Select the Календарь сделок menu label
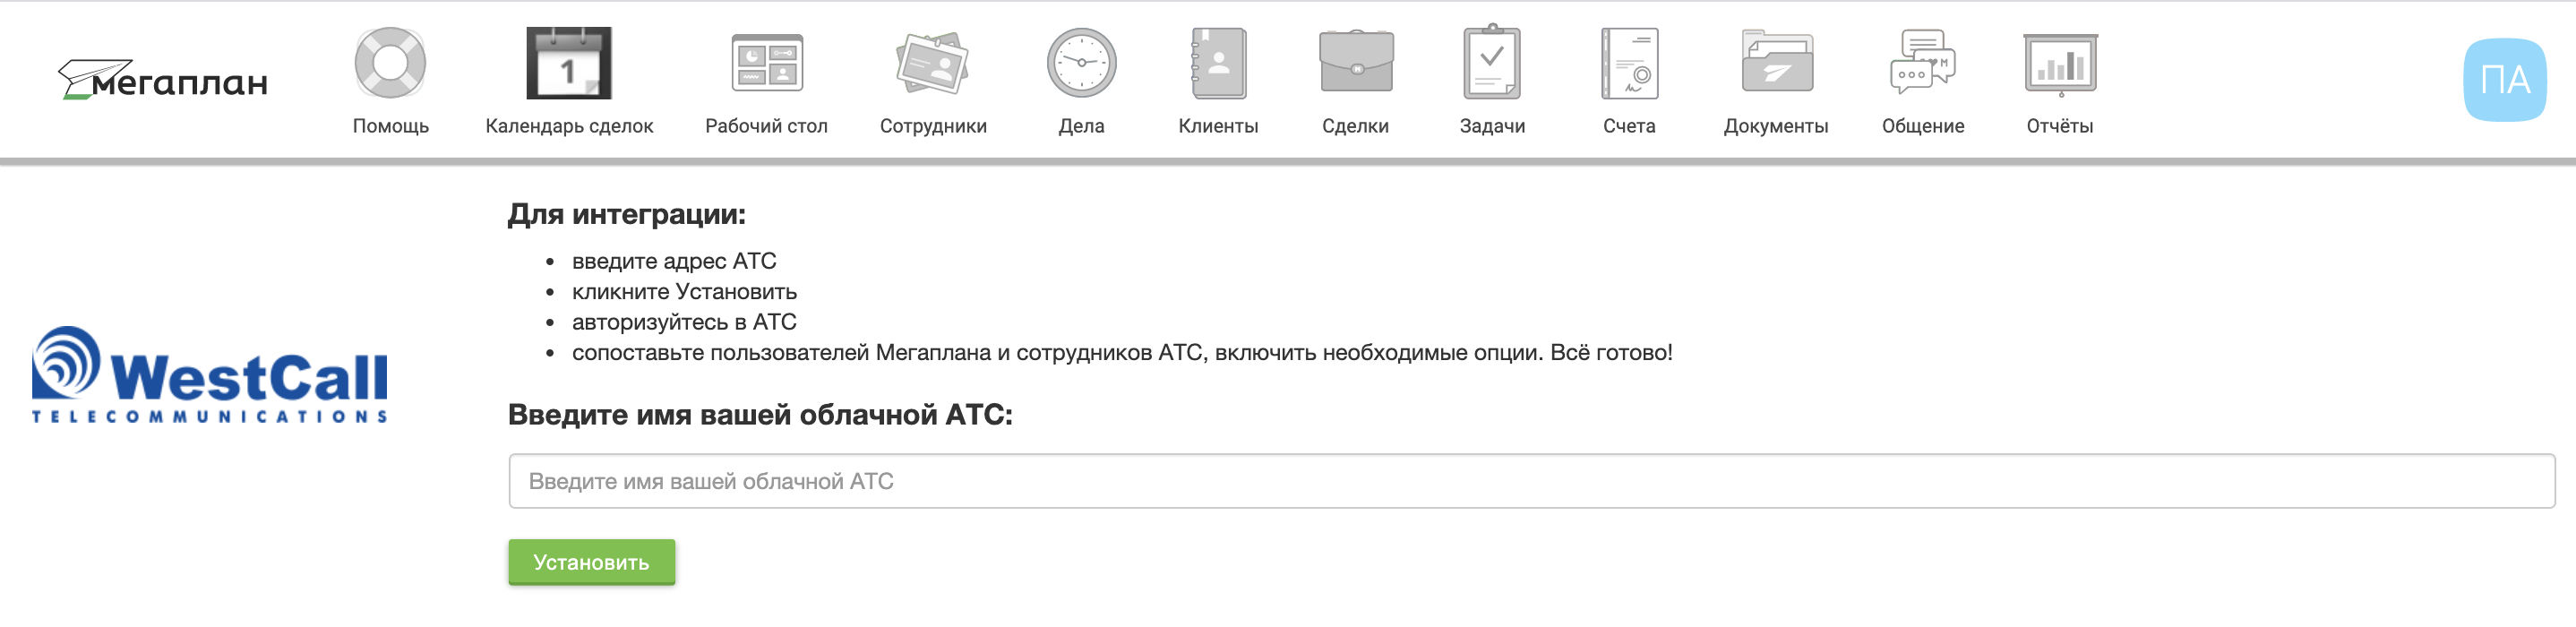2576x627 pixels. [569, 126]
